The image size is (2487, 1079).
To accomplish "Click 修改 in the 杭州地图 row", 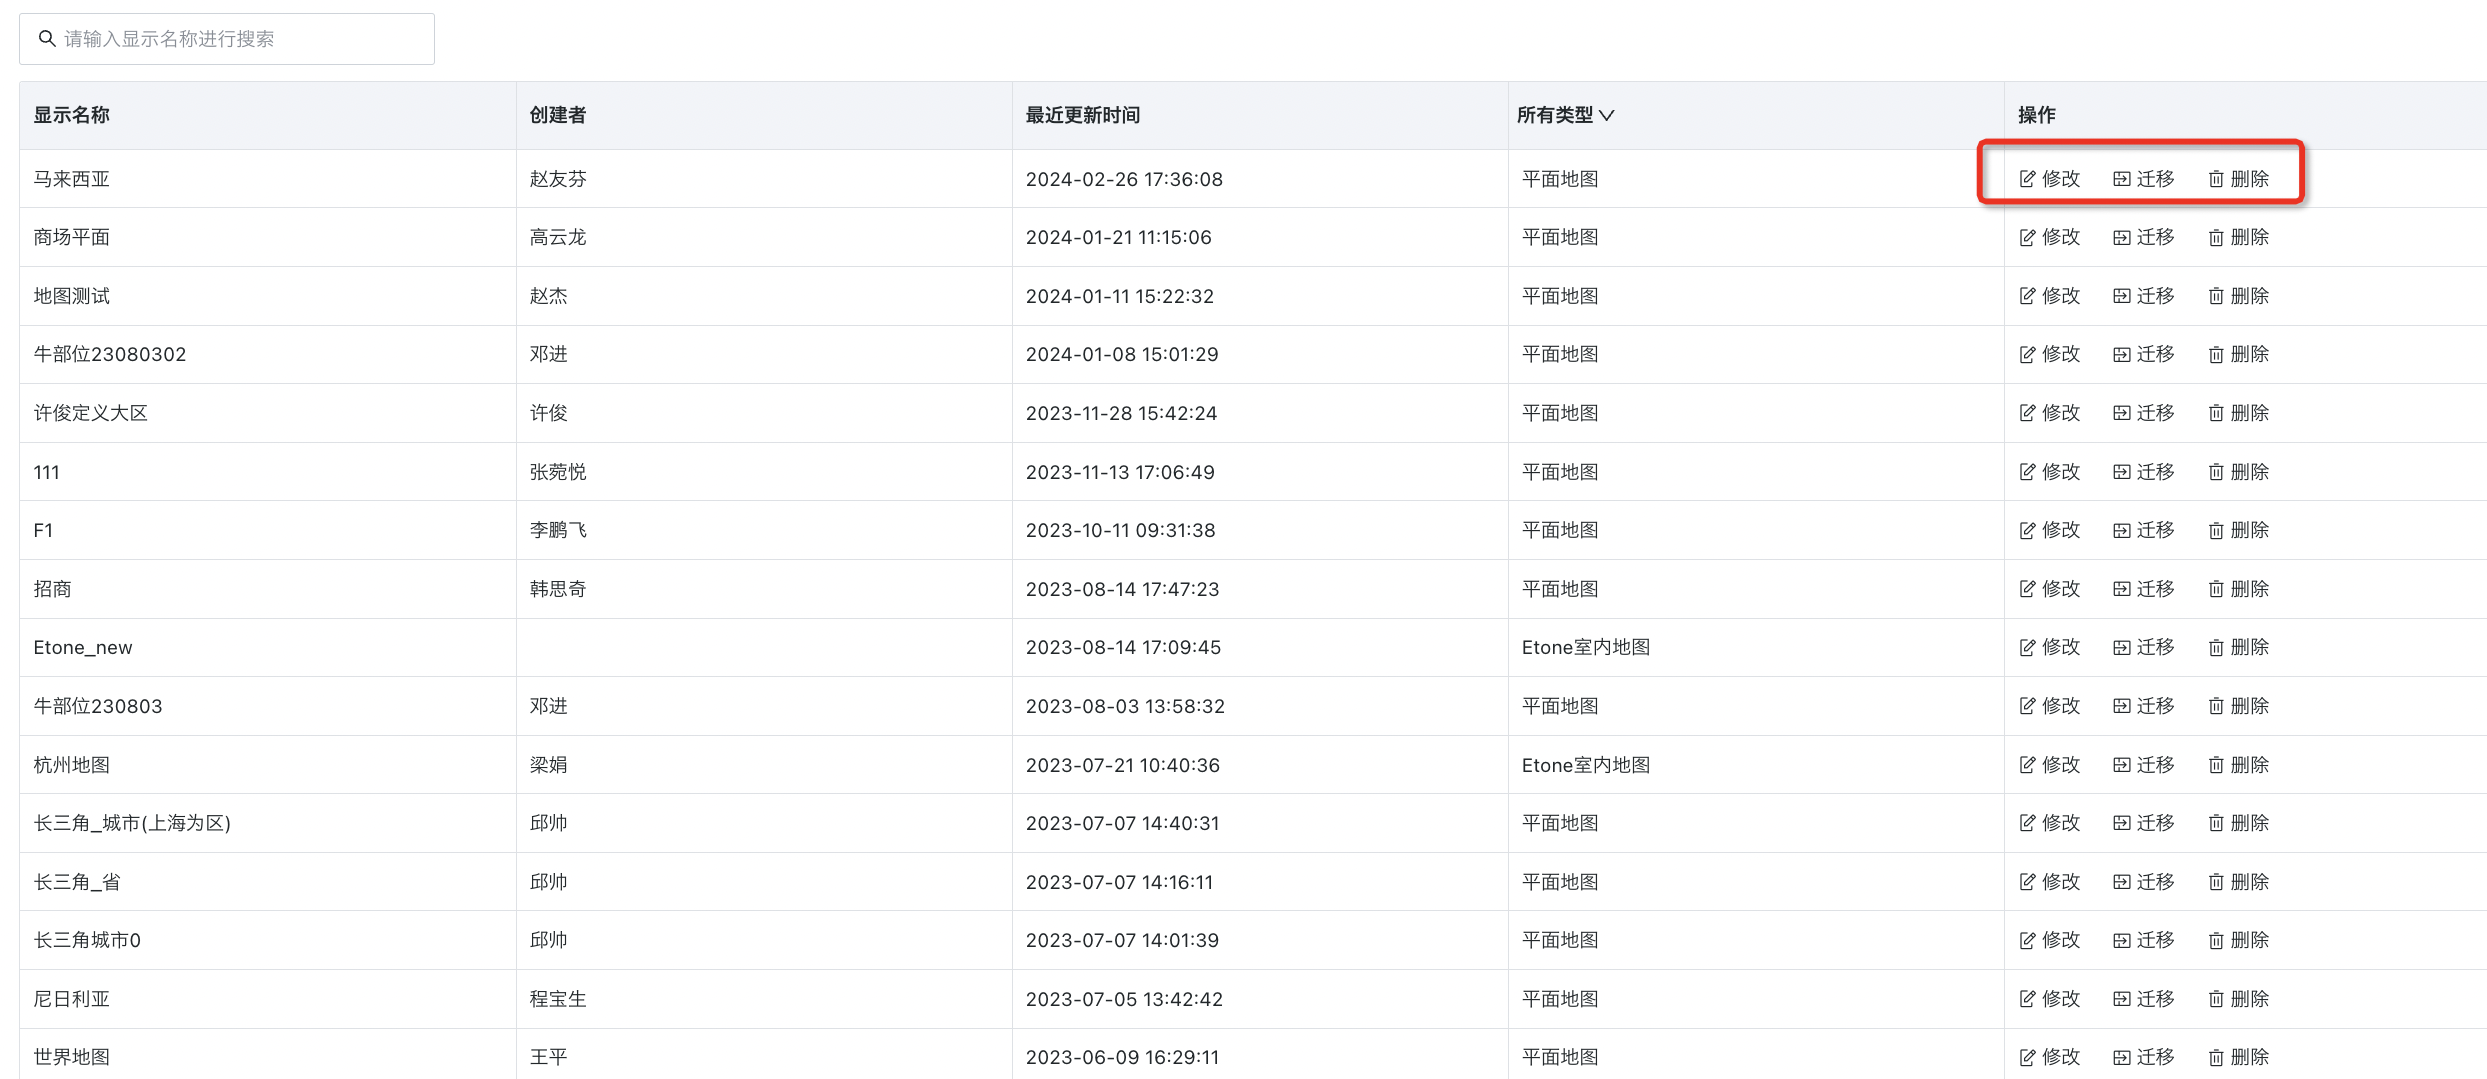I will tap(2050, 765).
